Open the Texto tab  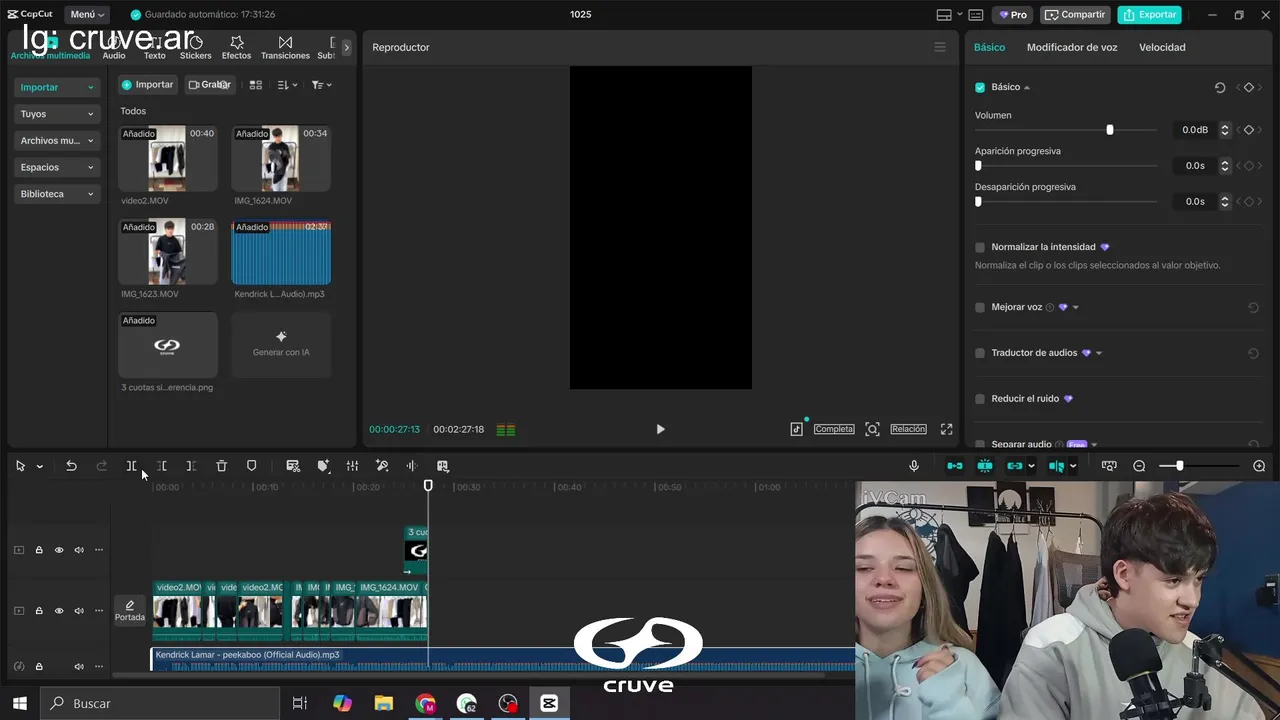tap(154, 47)
